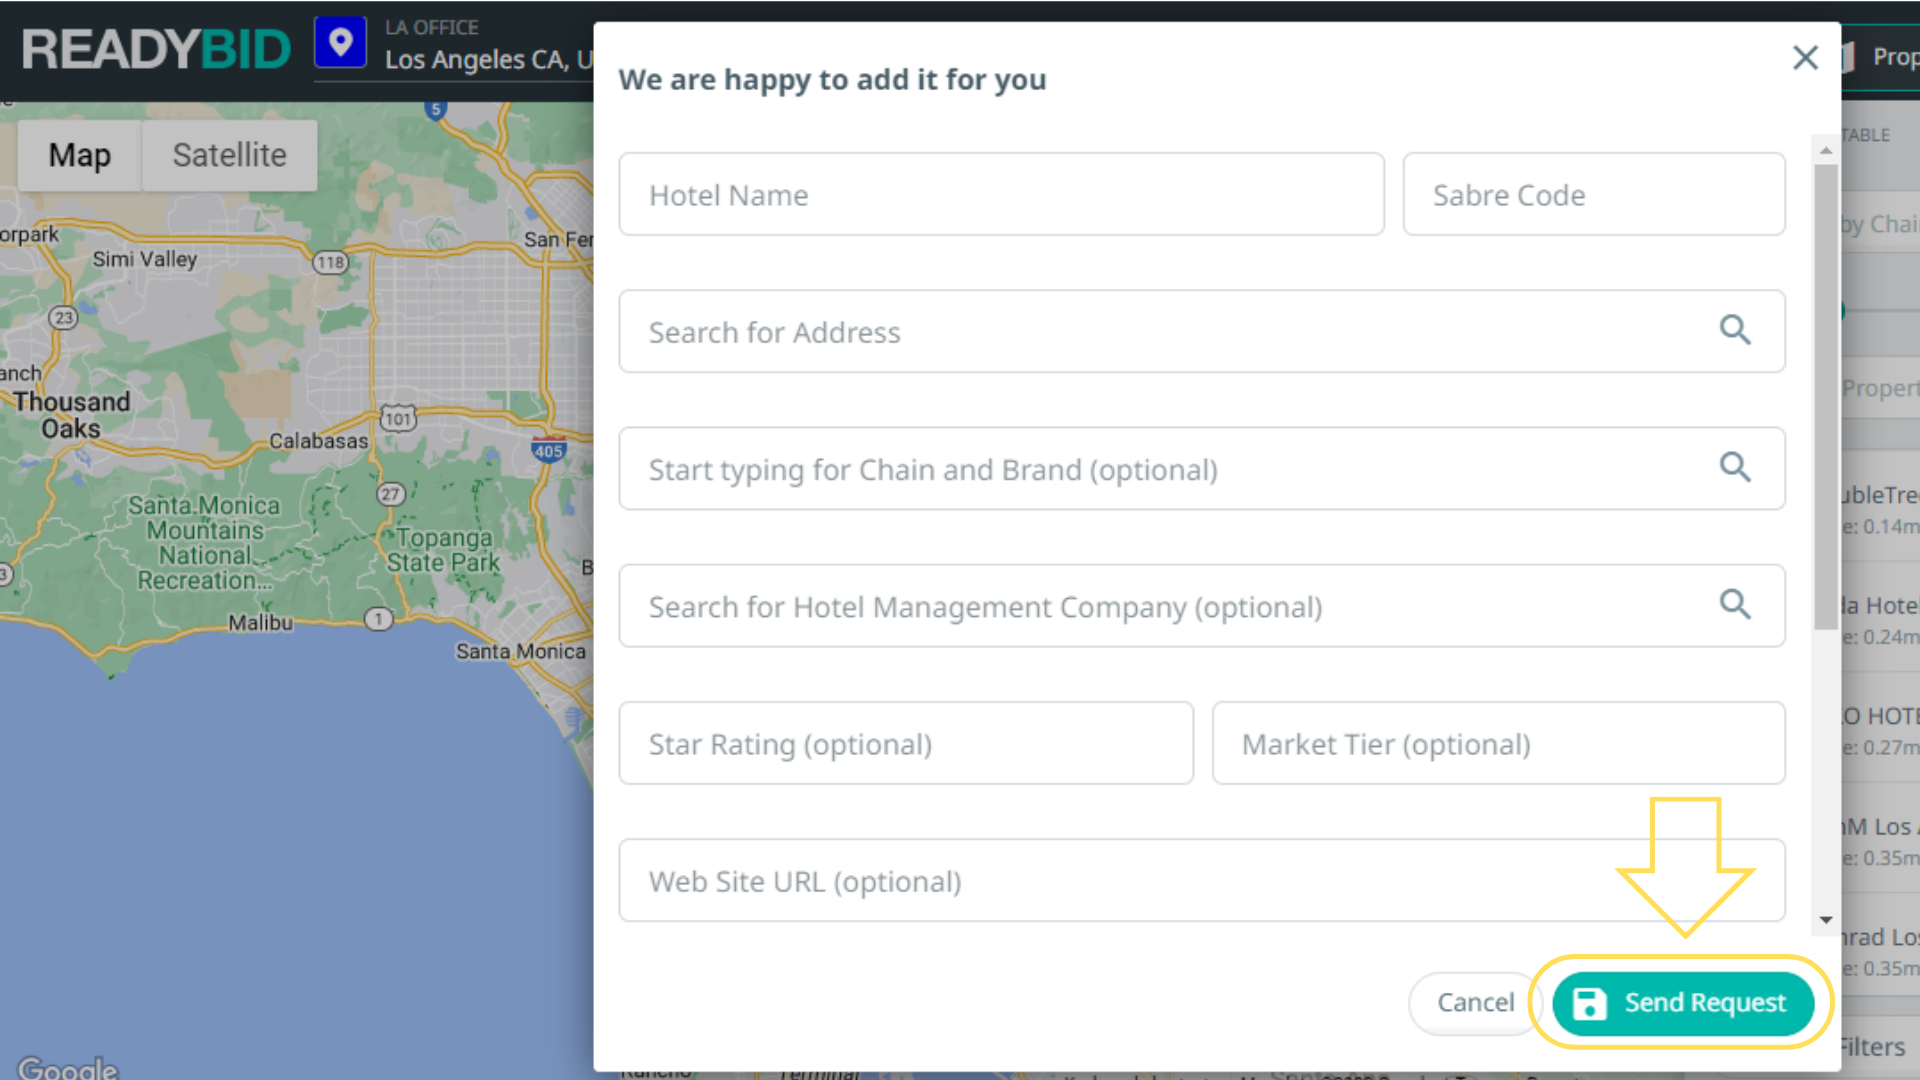Screen dimensions: 1920x1080
Task: Click search icon in Address field
Action: [1735, 330]
